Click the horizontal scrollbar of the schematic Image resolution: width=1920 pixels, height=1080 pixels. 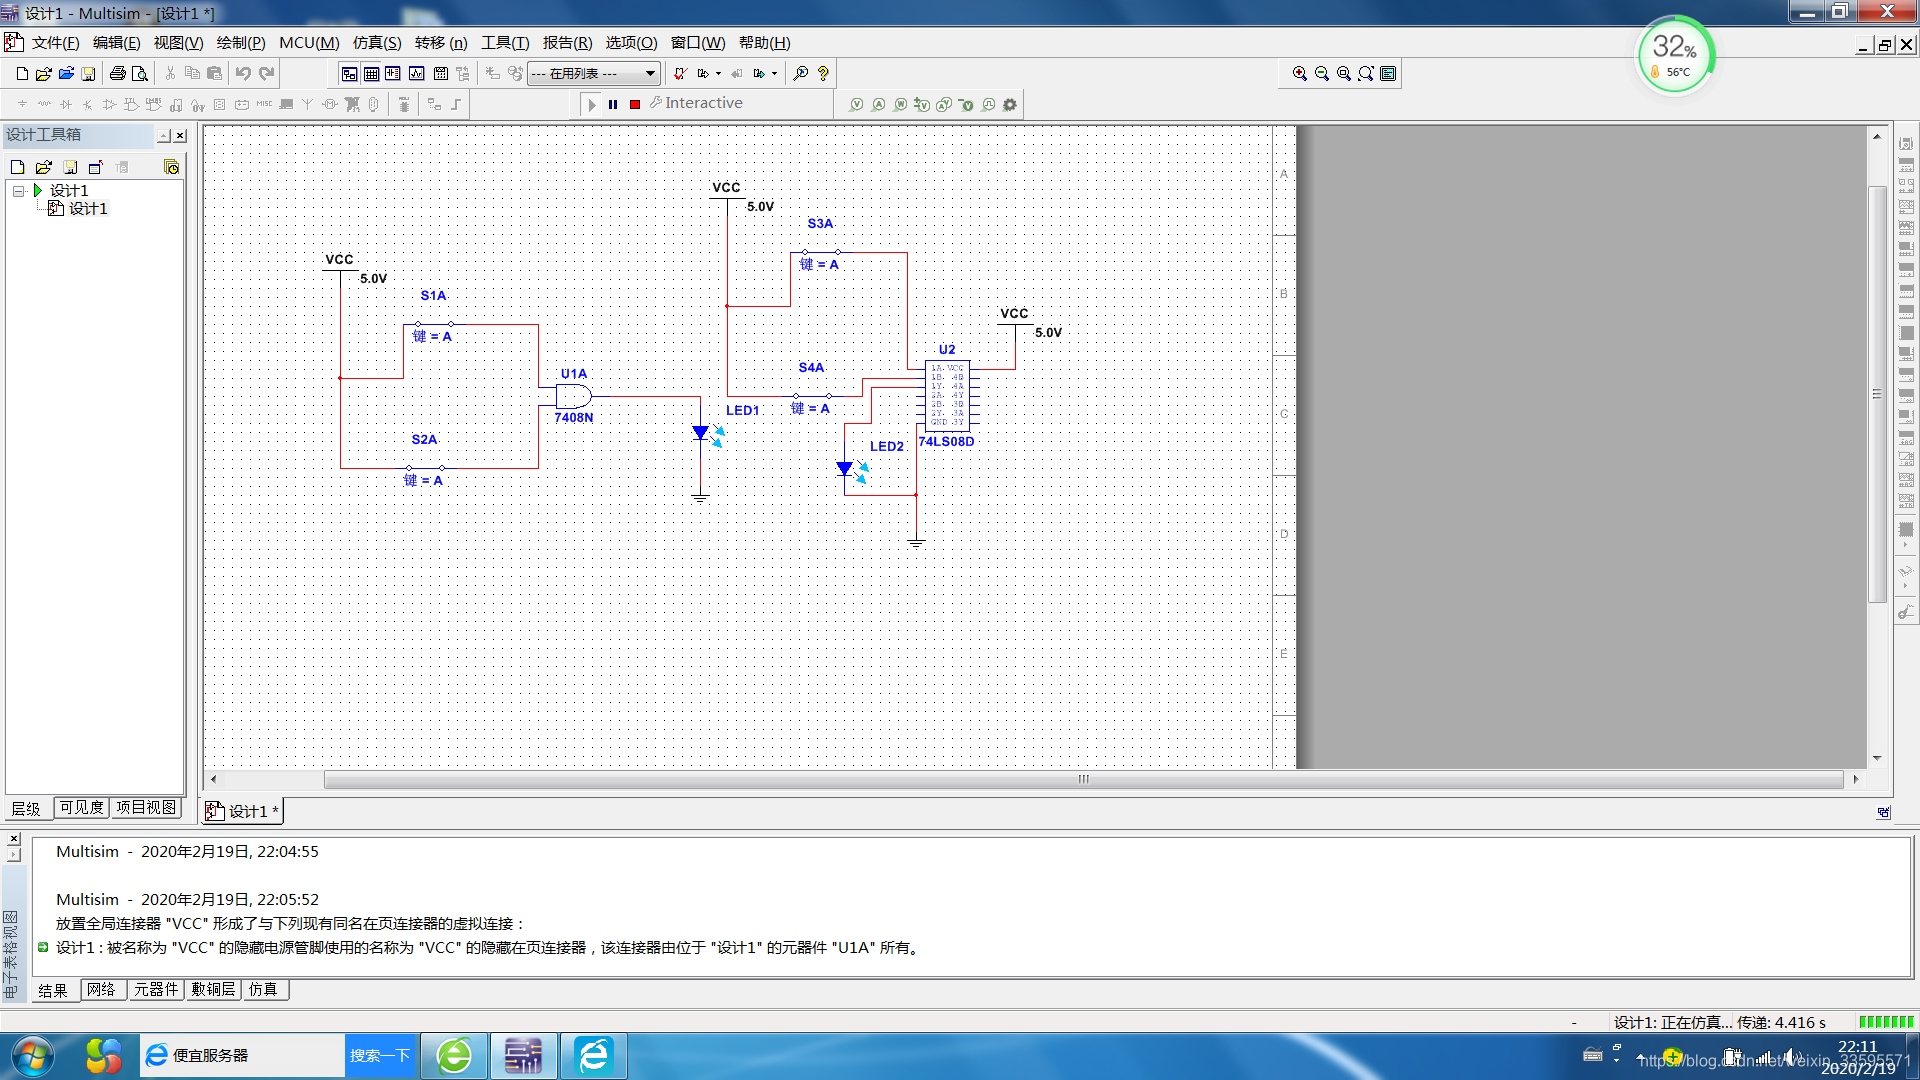click(1084, 780)
